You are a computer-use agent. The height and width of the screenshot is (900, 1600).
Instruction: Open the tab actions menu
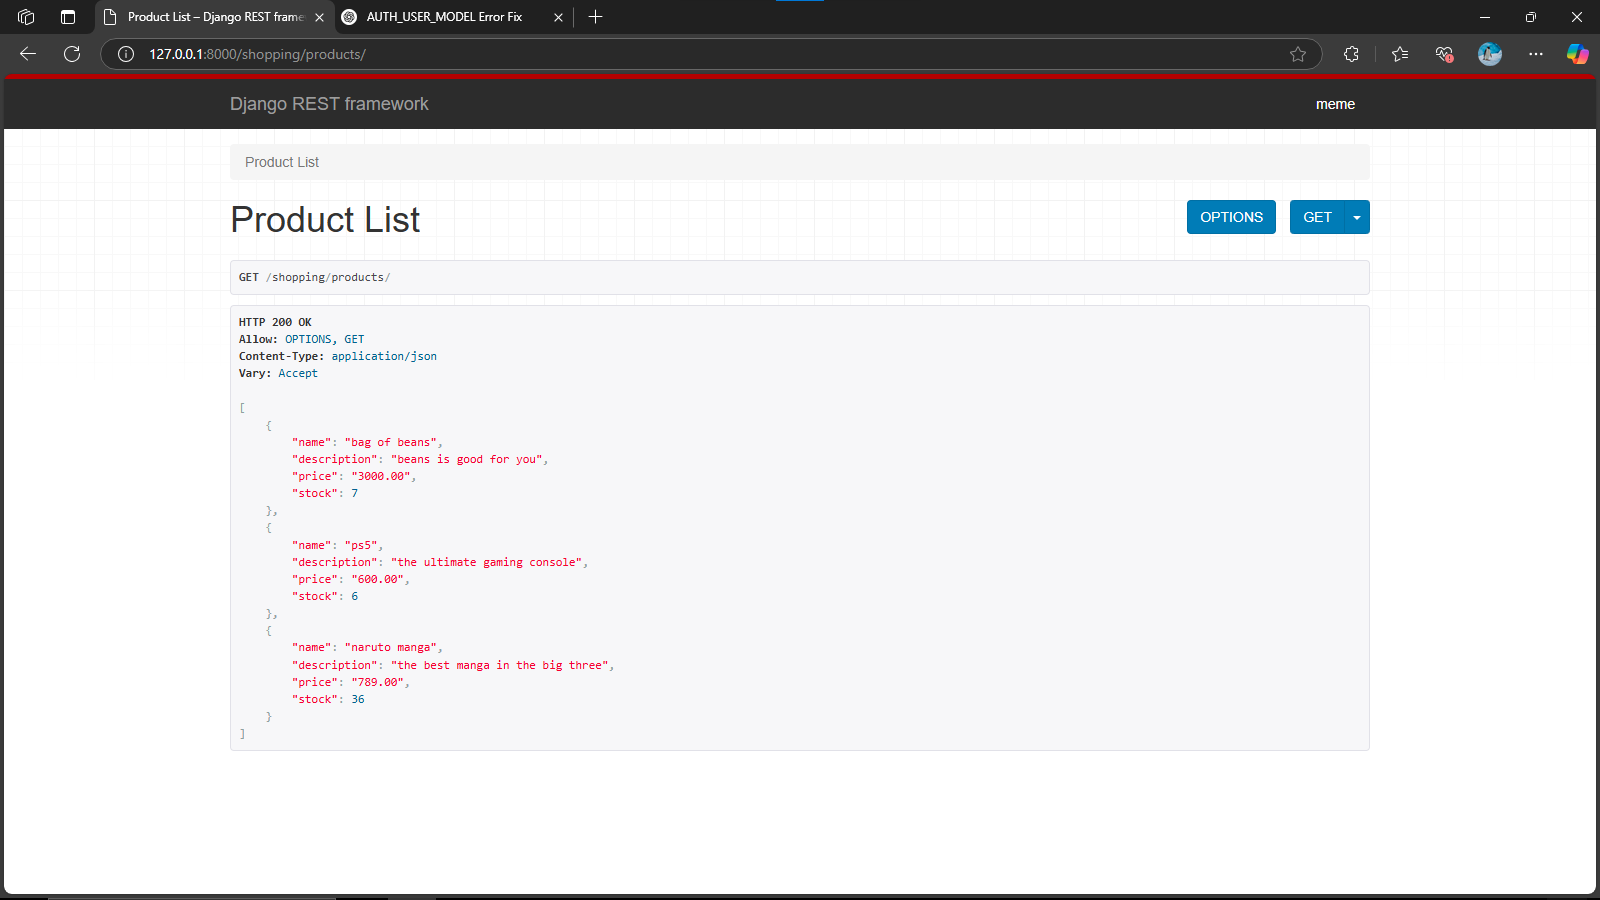pyautogui.click(x=68, y=17)
